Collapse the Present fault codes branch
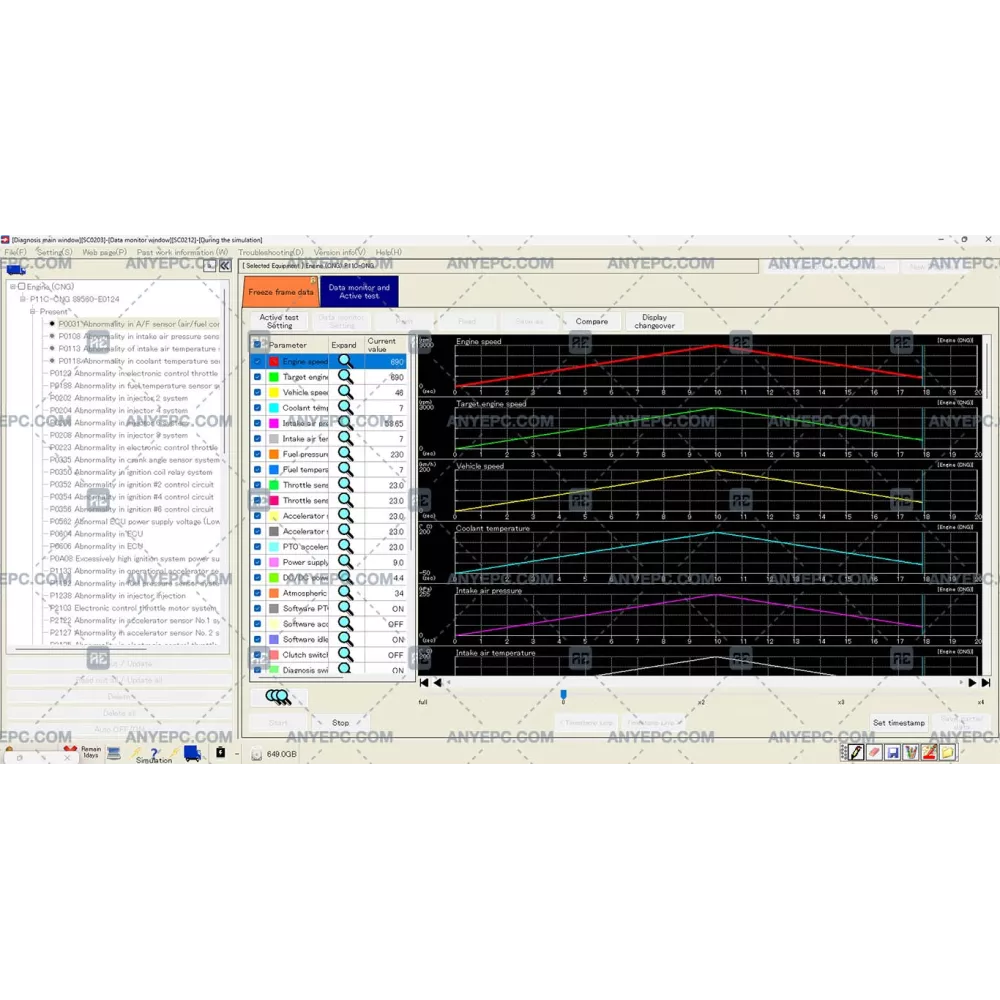This screenshot has height=1000, width=1000. (33, 311)
